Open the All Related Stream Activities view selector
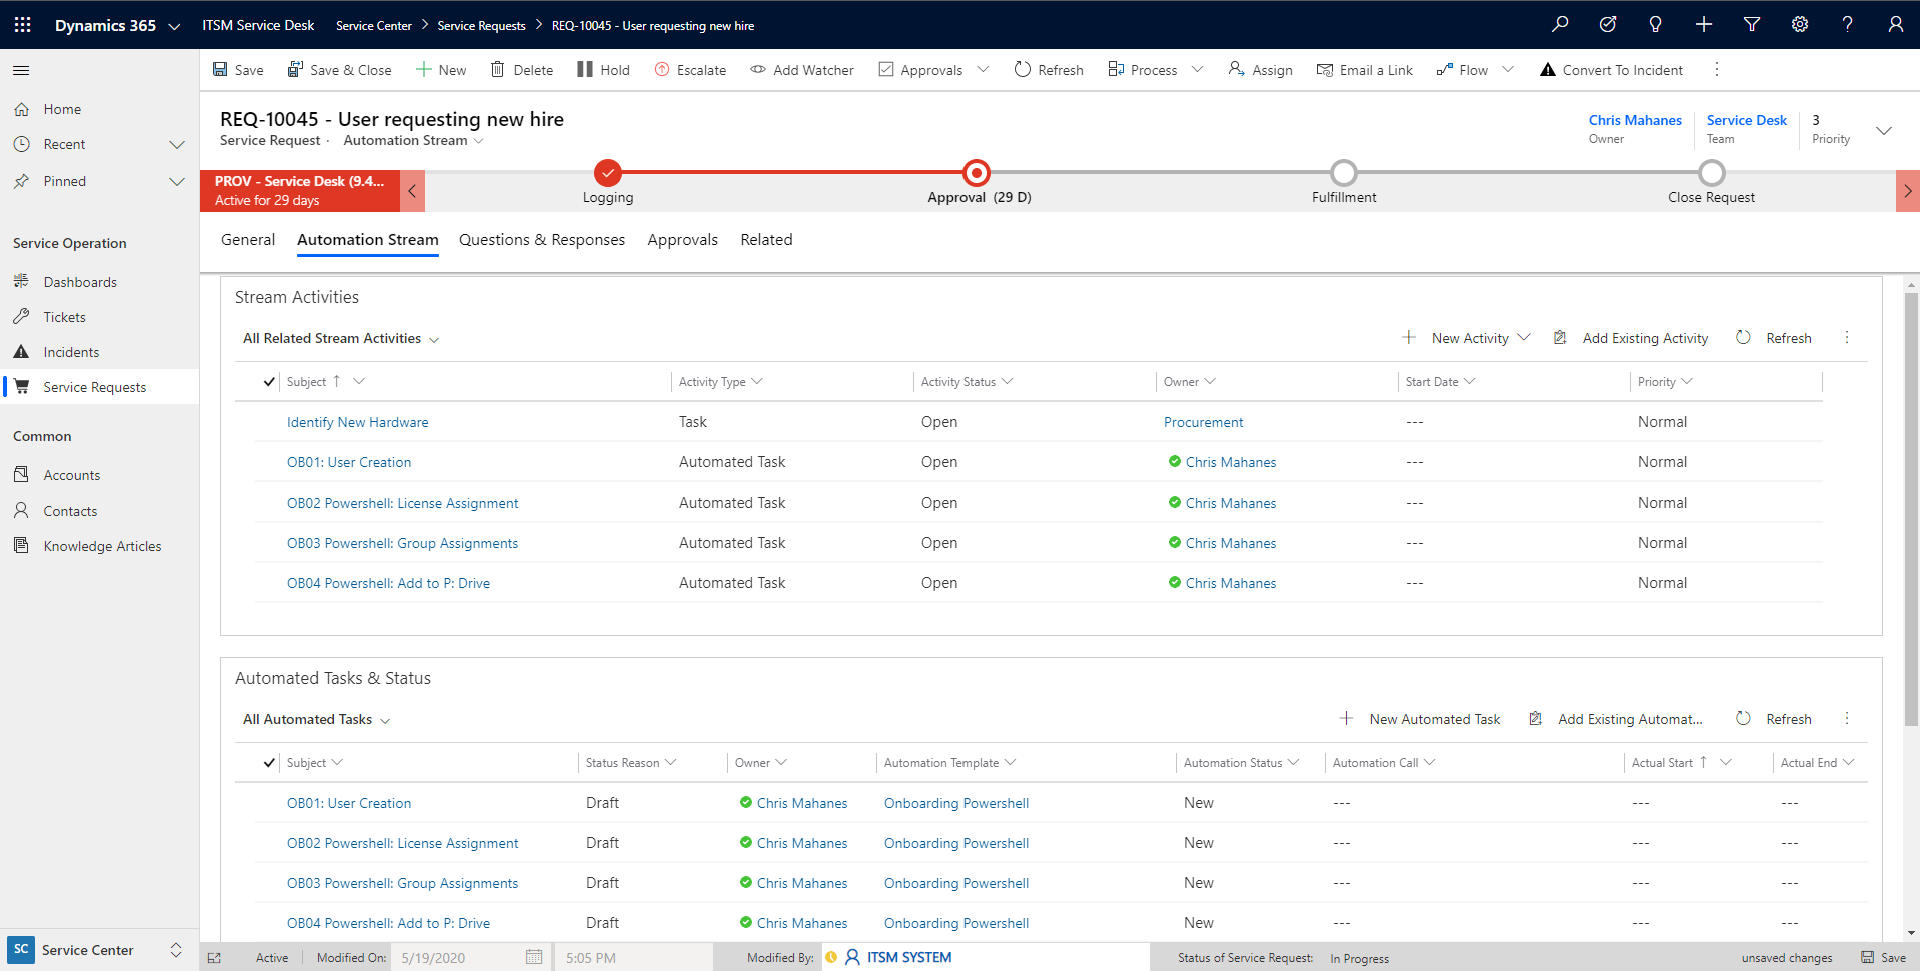1920x971 pixels. coord(341,339)
